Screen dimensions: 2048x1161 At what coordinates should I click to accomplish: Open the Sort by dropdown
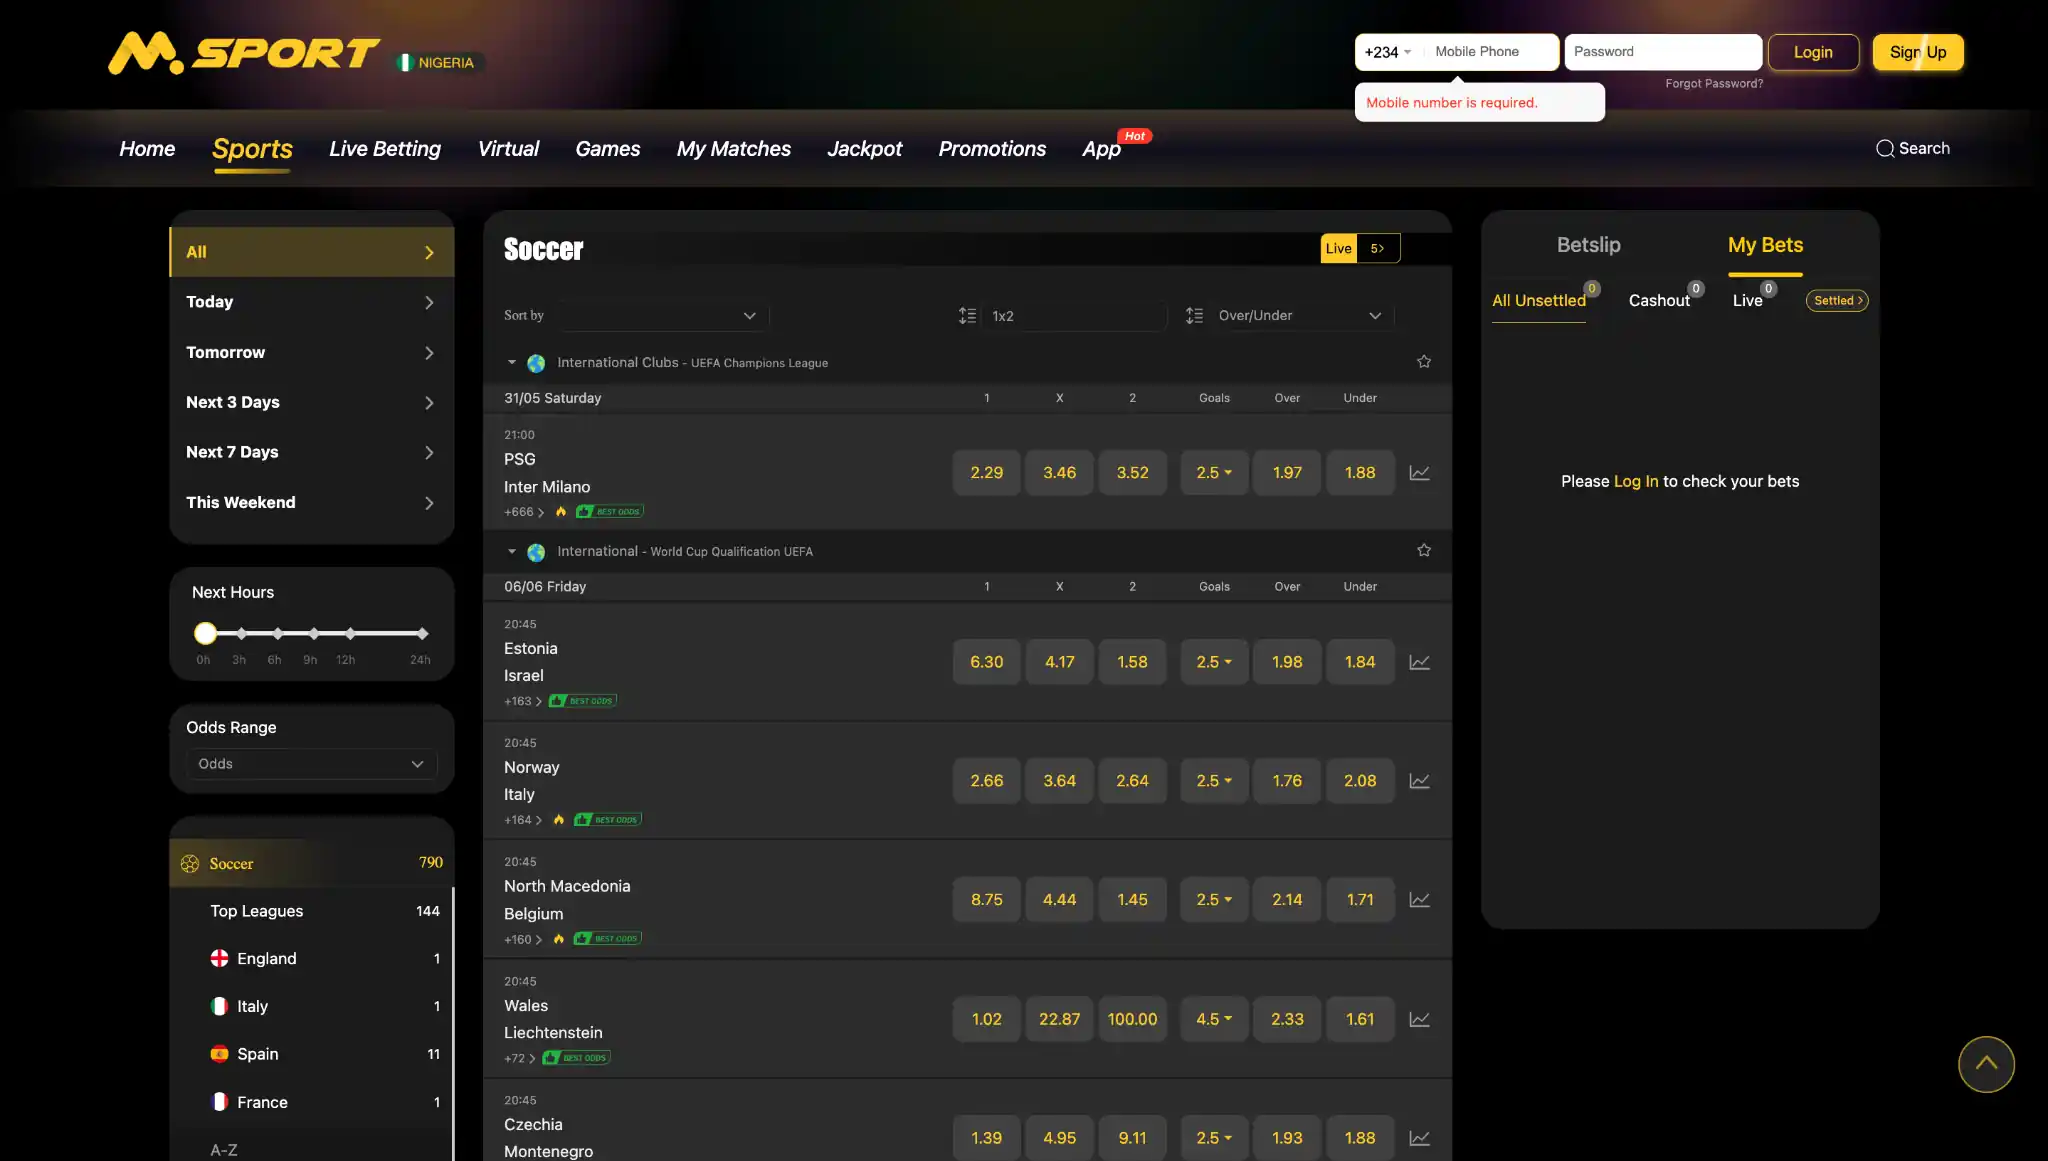click(x=663, y=316)
